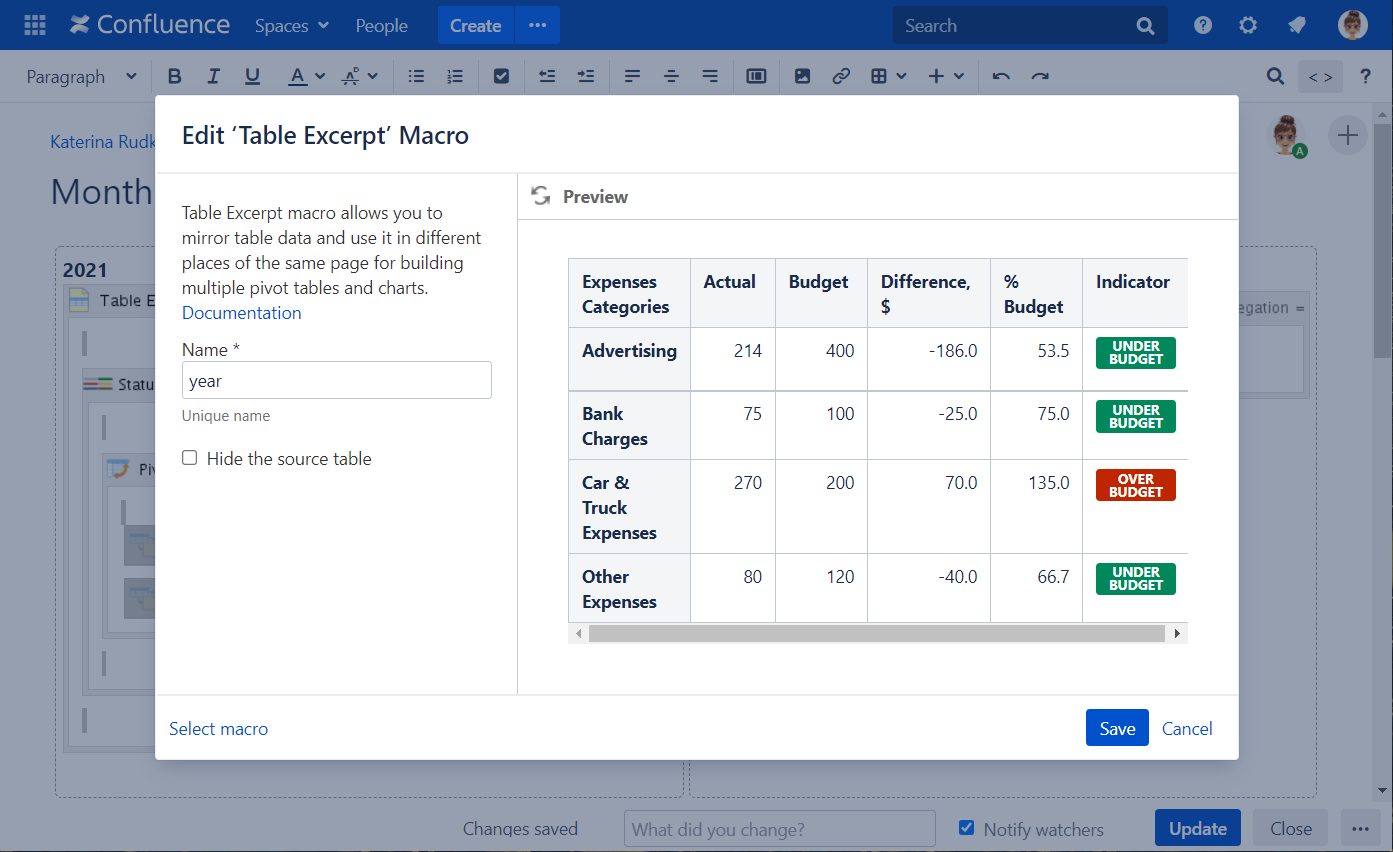1393x852 pixels.
Task: Enable Hide the source table checkbox
Action: click(x=190, y=458)
